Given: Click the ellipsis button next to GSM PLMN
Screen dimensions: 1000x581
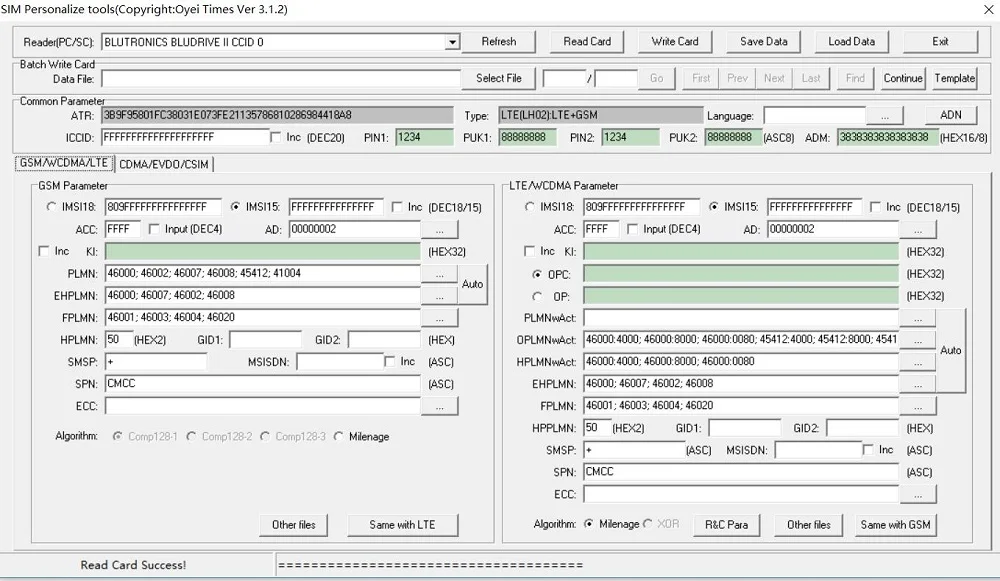Looking at the screenshot, I should click(x=439, y=274).
